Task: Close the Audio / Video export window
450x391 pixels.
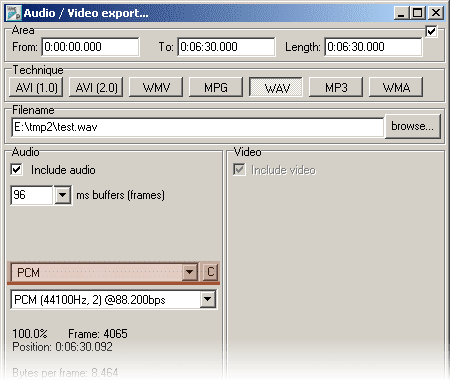Action: [436, 13]
